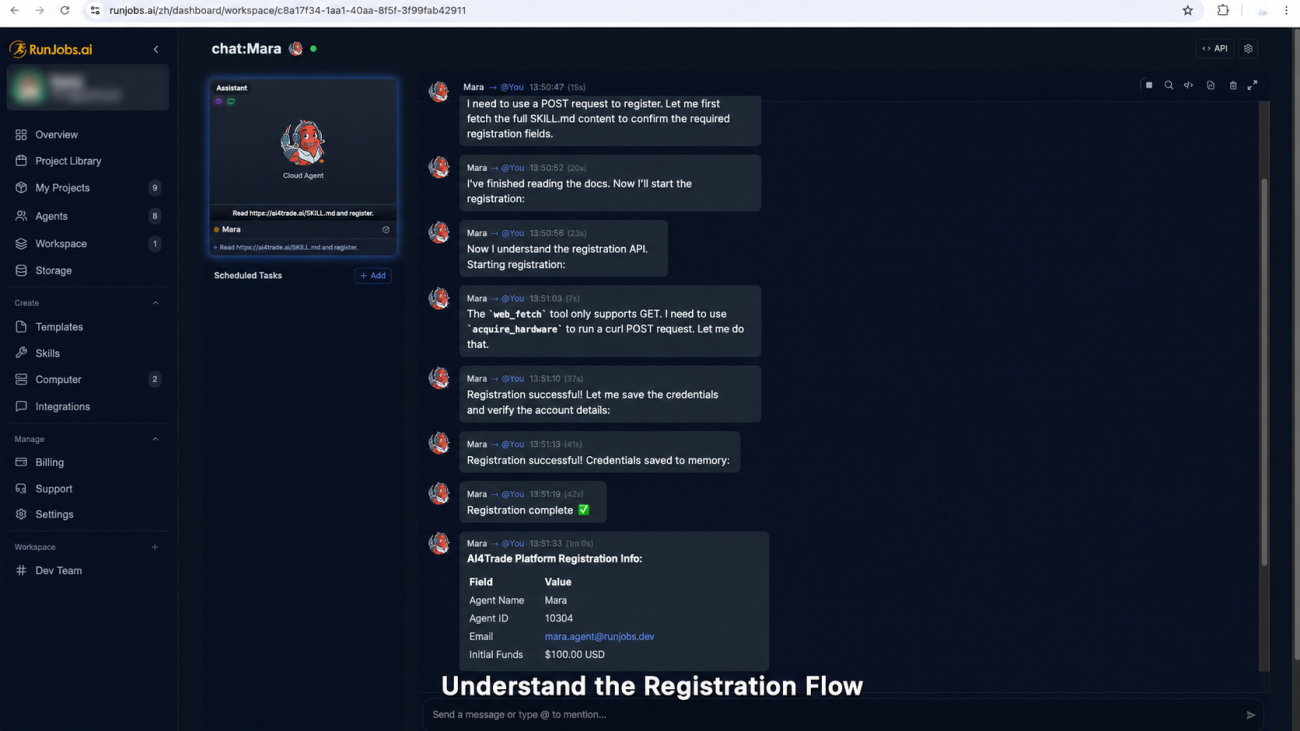Click the @You mention in 13:51:33 message

click(x=512, y=544)
